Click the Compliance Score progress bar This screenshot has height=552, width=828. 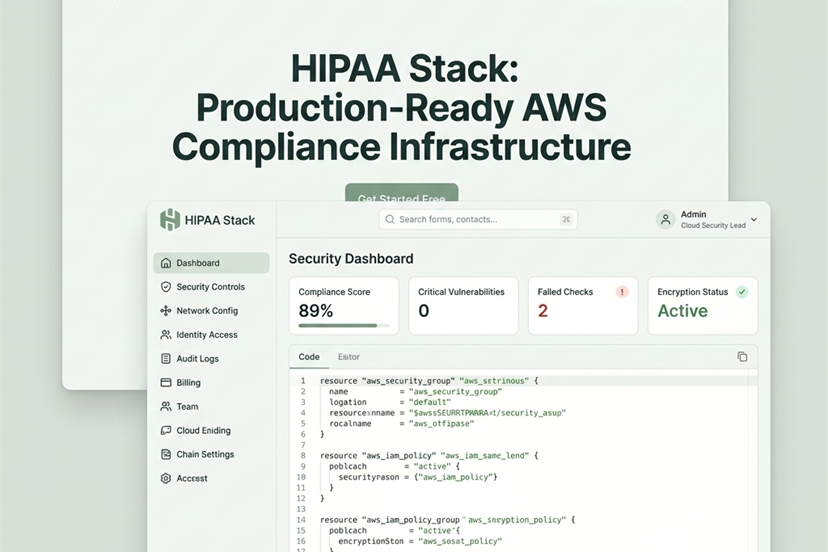click(344, 325)
